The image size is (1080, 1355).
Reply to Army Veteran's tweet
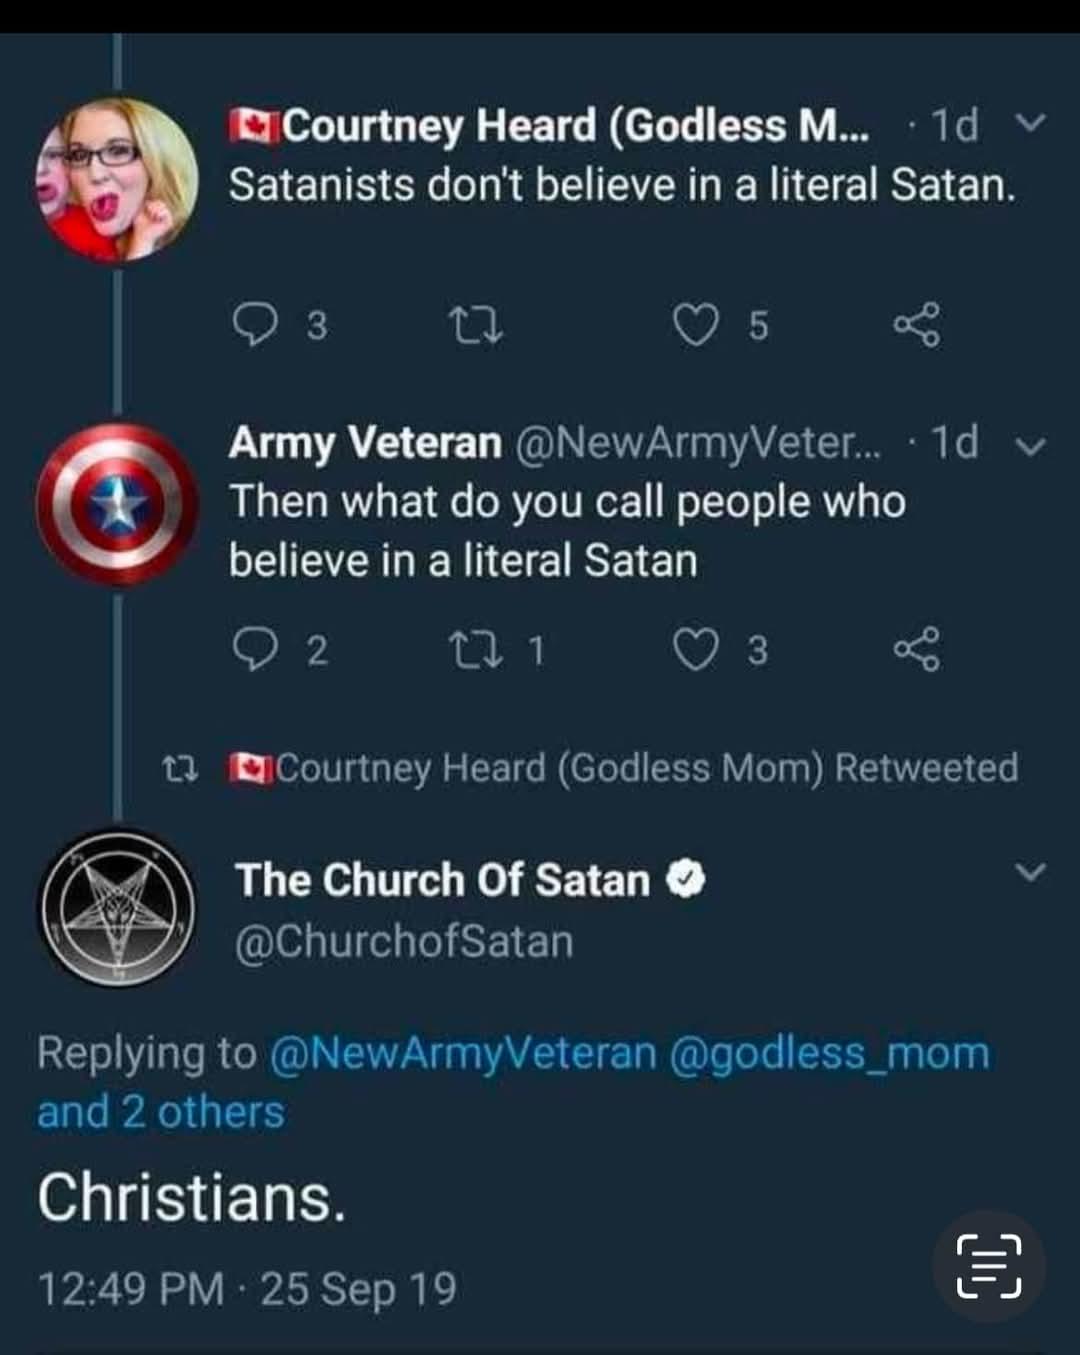[x=255, y=650]
